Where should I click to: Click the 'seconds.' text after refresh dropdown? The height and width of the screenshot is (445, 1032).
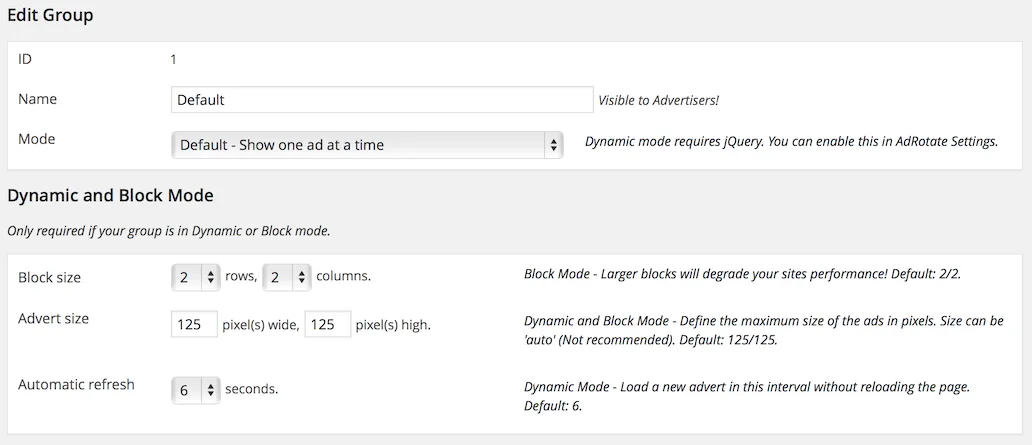point(251,389)
